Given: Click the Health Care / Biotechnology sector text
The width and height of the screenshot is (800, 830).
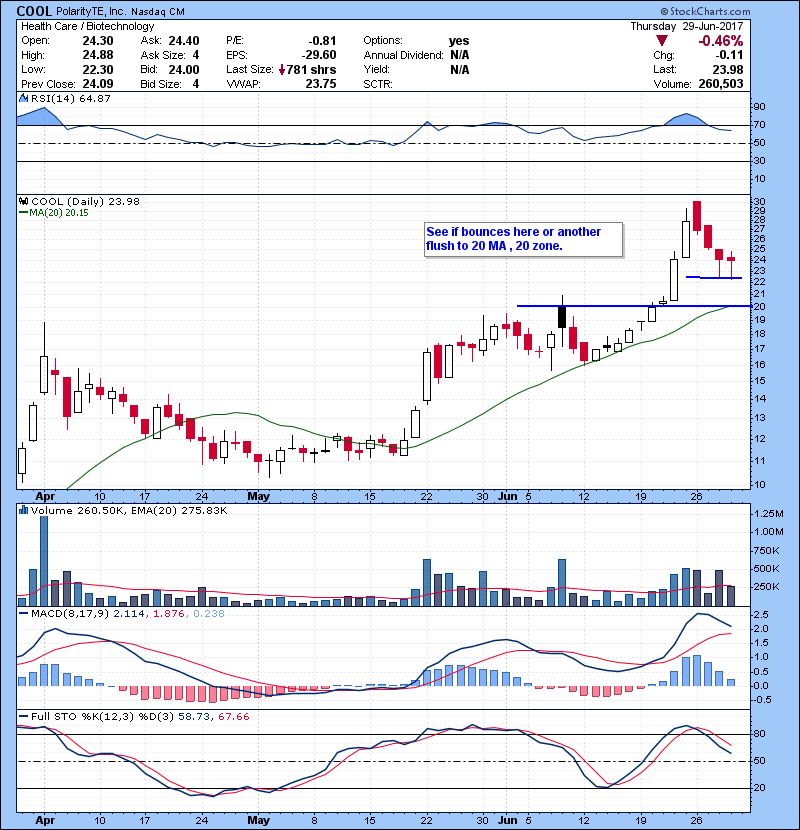Looking at the screenshot, I should (88, 26).
